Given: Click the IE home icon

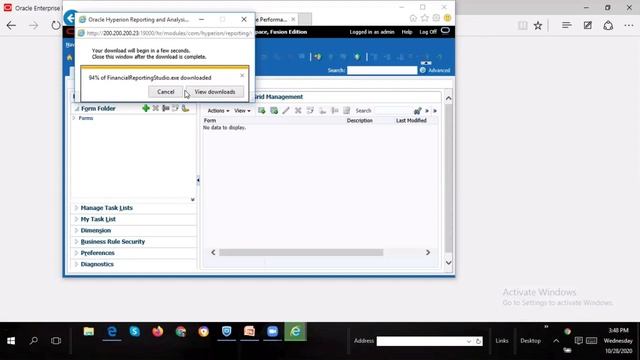Looking at the screenshot, I should pos(413,18).
